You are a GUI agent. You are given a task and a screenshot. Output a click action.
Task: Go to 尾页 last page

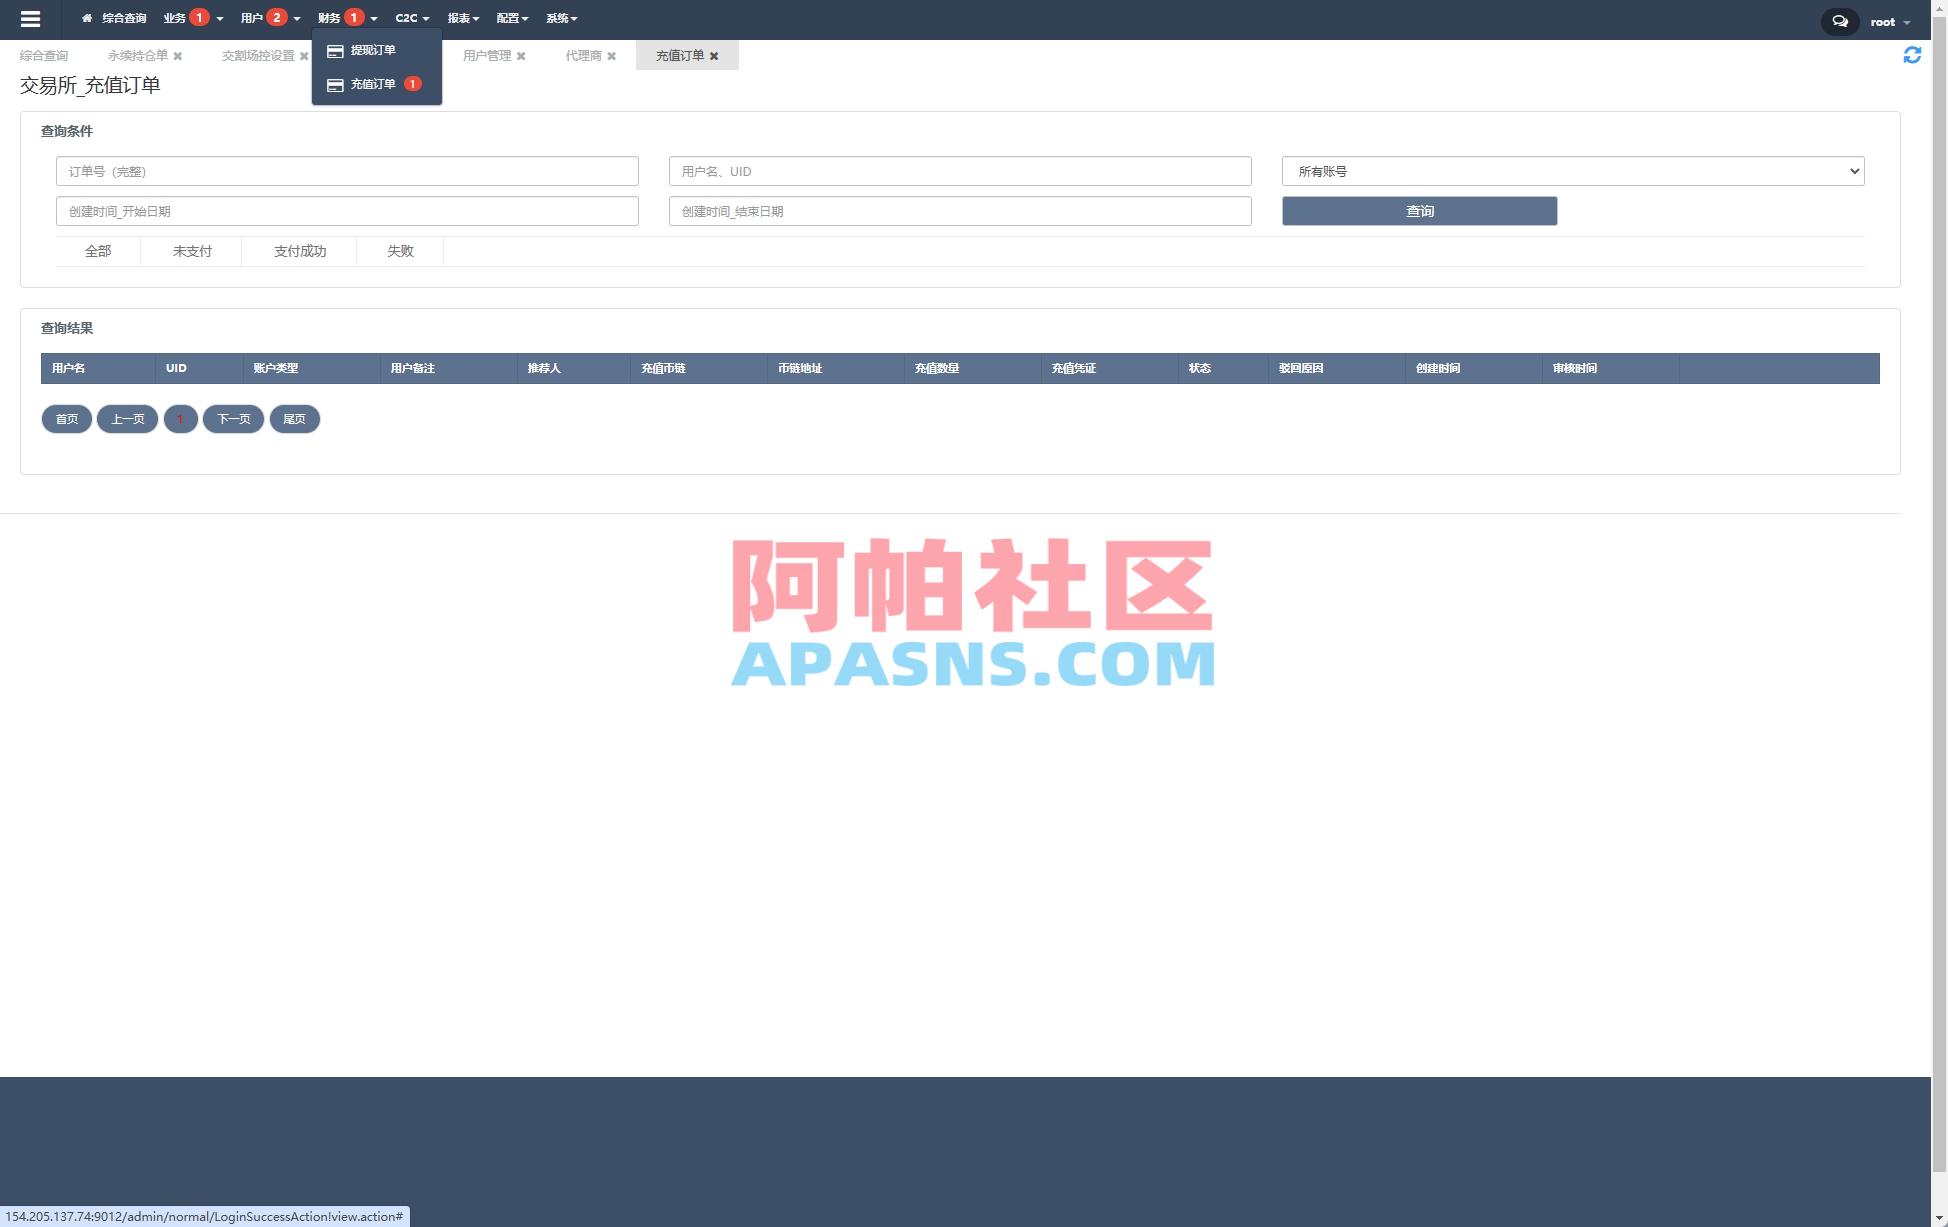(294, 418)
